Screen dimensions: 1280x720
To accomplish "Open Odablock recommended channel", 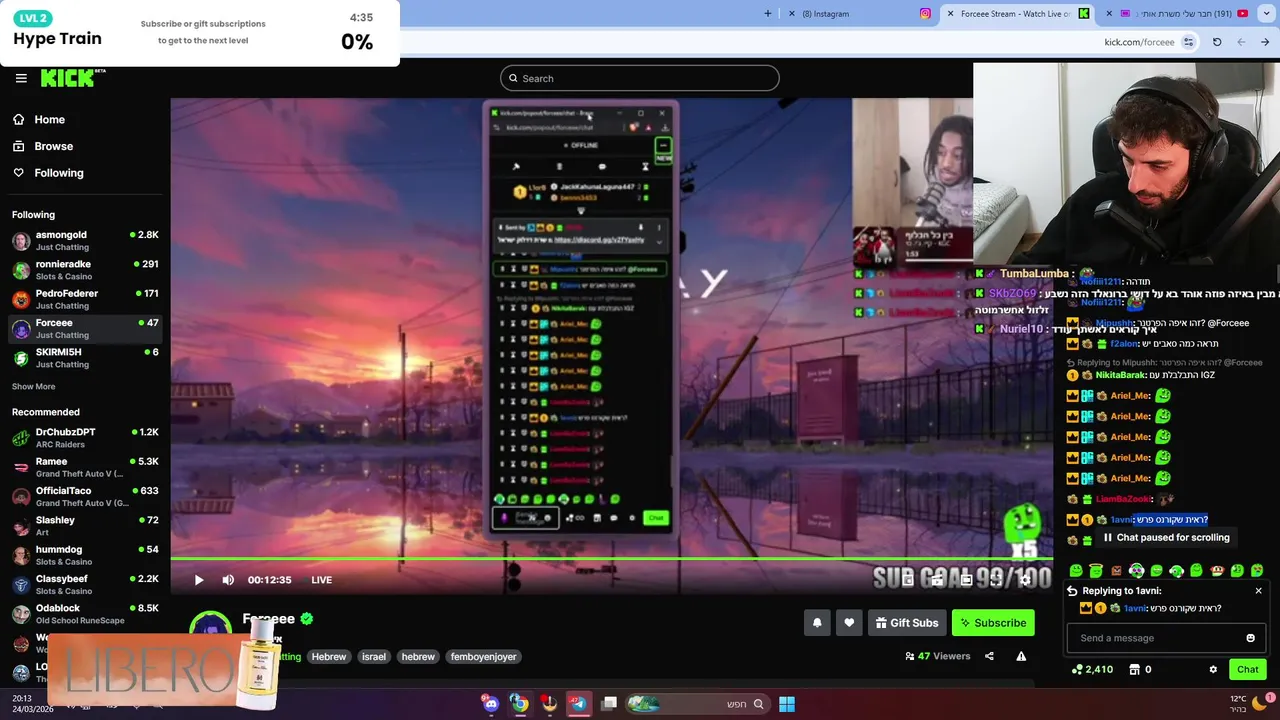I will (x=85, y=614).
